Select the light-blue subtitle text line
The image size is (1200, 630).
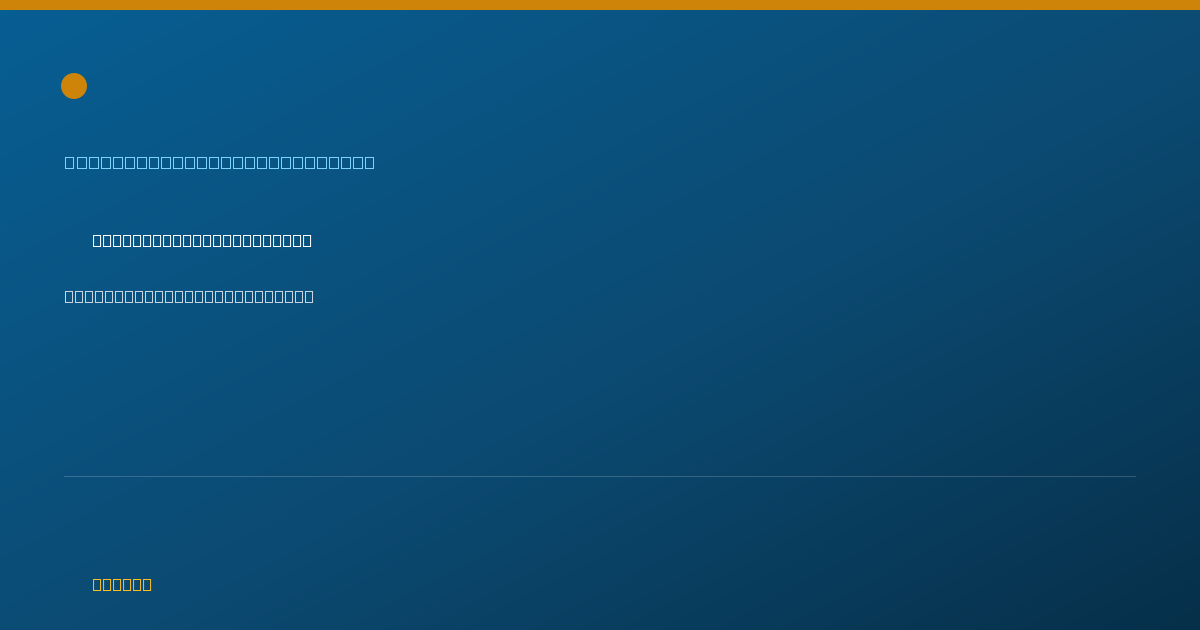(x=220, y=162)
